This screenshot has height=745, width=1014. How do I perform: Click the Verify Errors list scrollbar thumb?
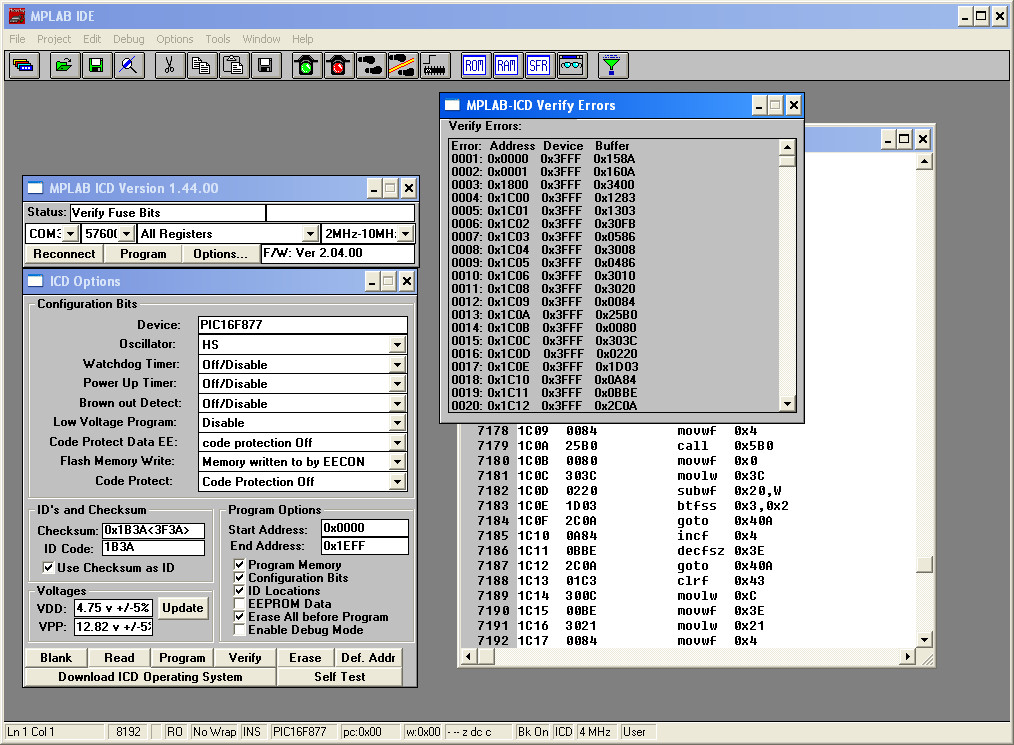(787, 160)
